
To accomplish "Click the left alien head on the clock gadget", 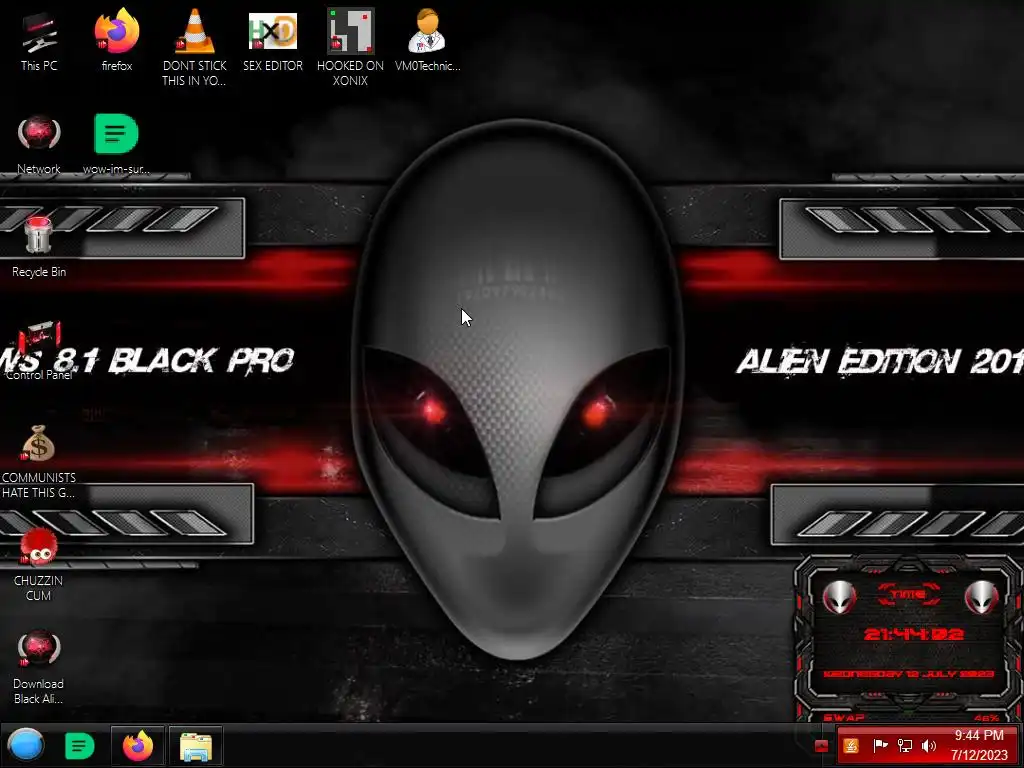I will point(839,596).
